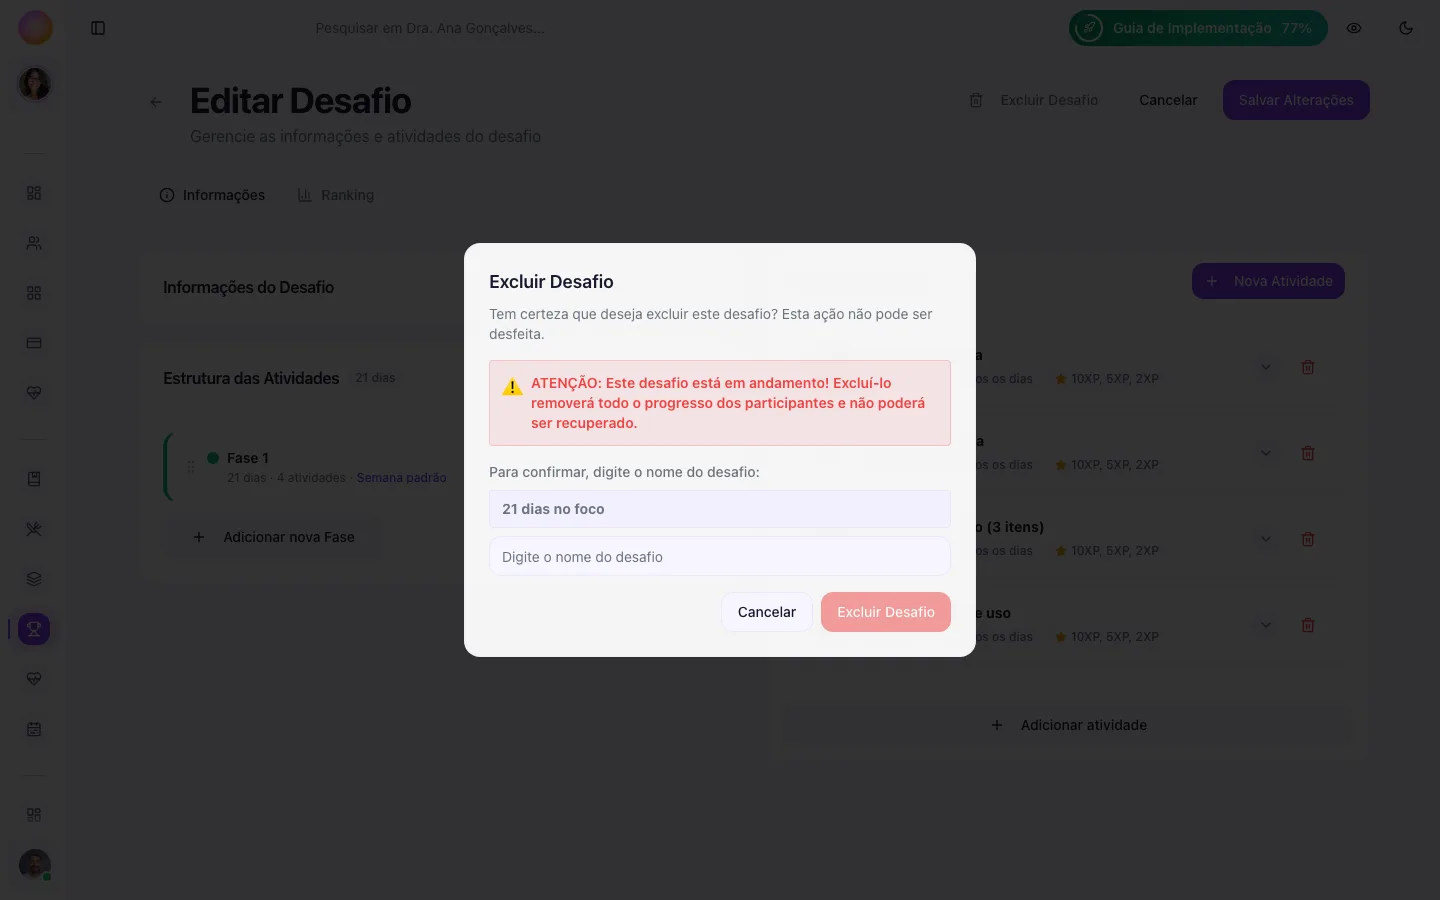Toggle the sidebar panel icon
The width and height of the screenshot is (1440, 900).
tap(98, 28)
